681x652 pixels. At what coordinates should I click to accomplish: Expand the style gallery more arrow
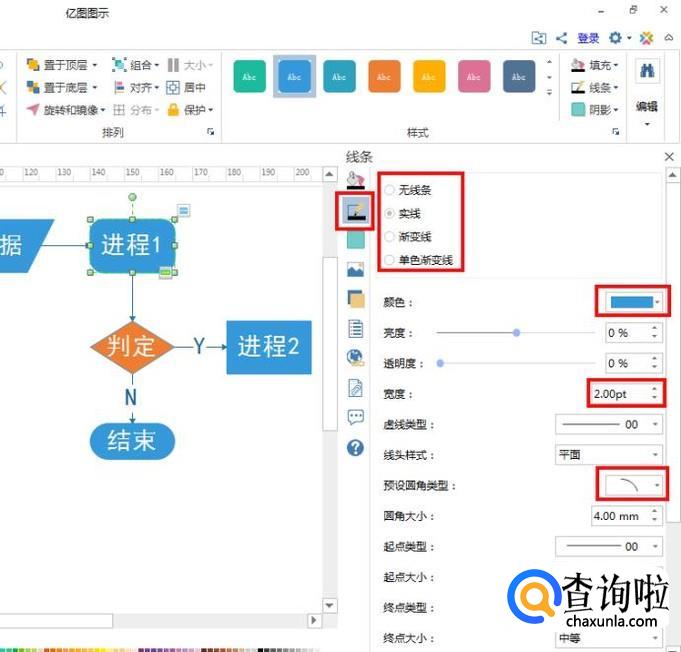tap(549, 92)
